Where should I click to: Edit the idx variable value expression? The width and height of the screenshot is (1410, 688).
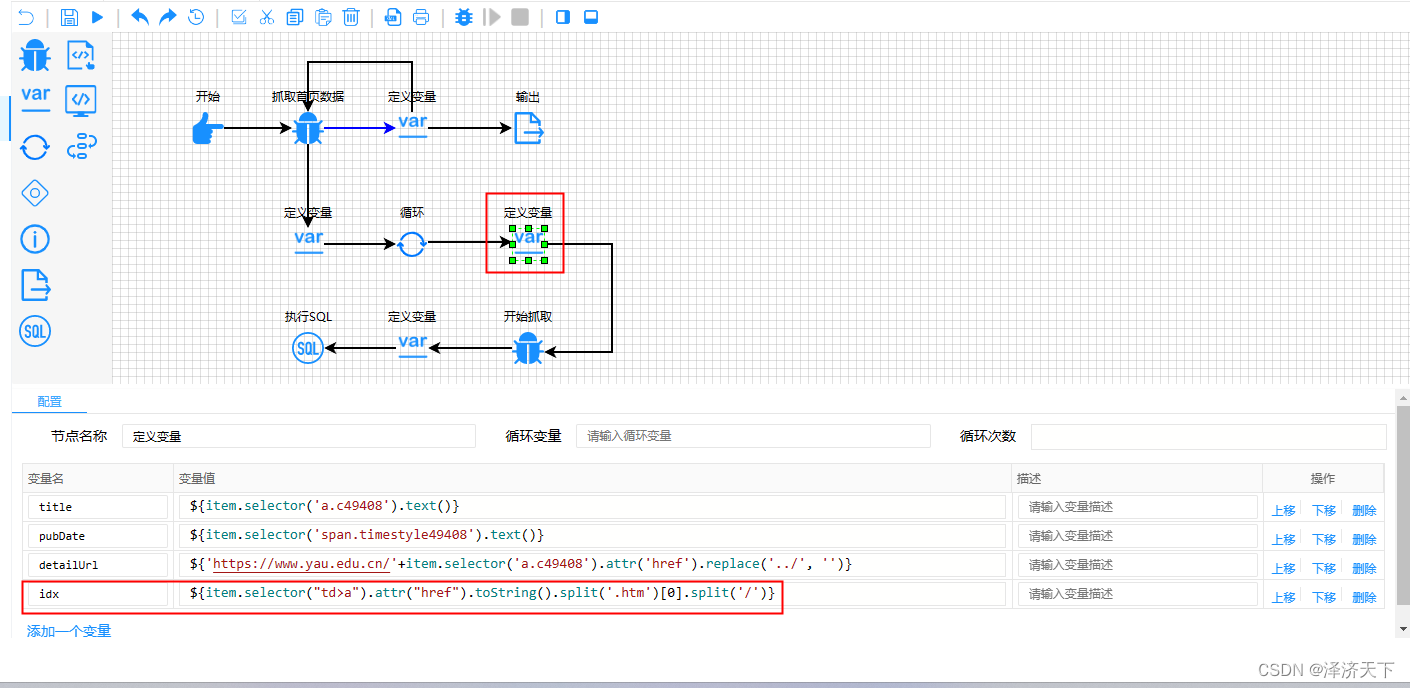(x=592, y=594)
